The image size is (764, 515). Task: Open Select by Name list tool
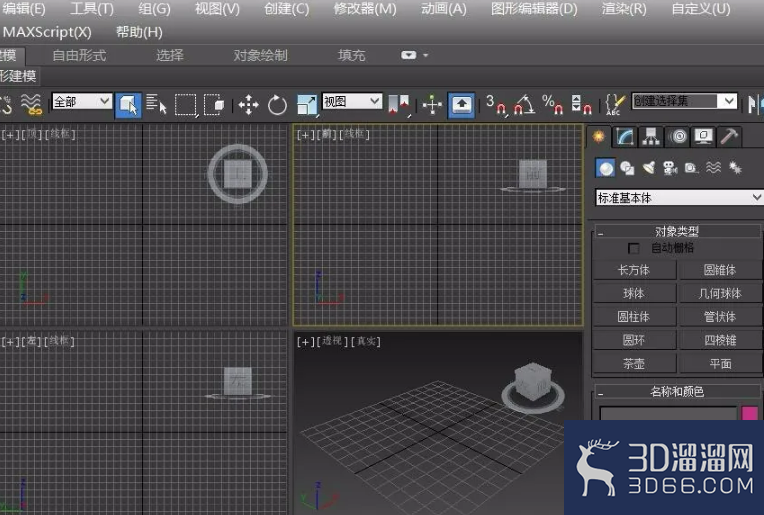point(156,104)
